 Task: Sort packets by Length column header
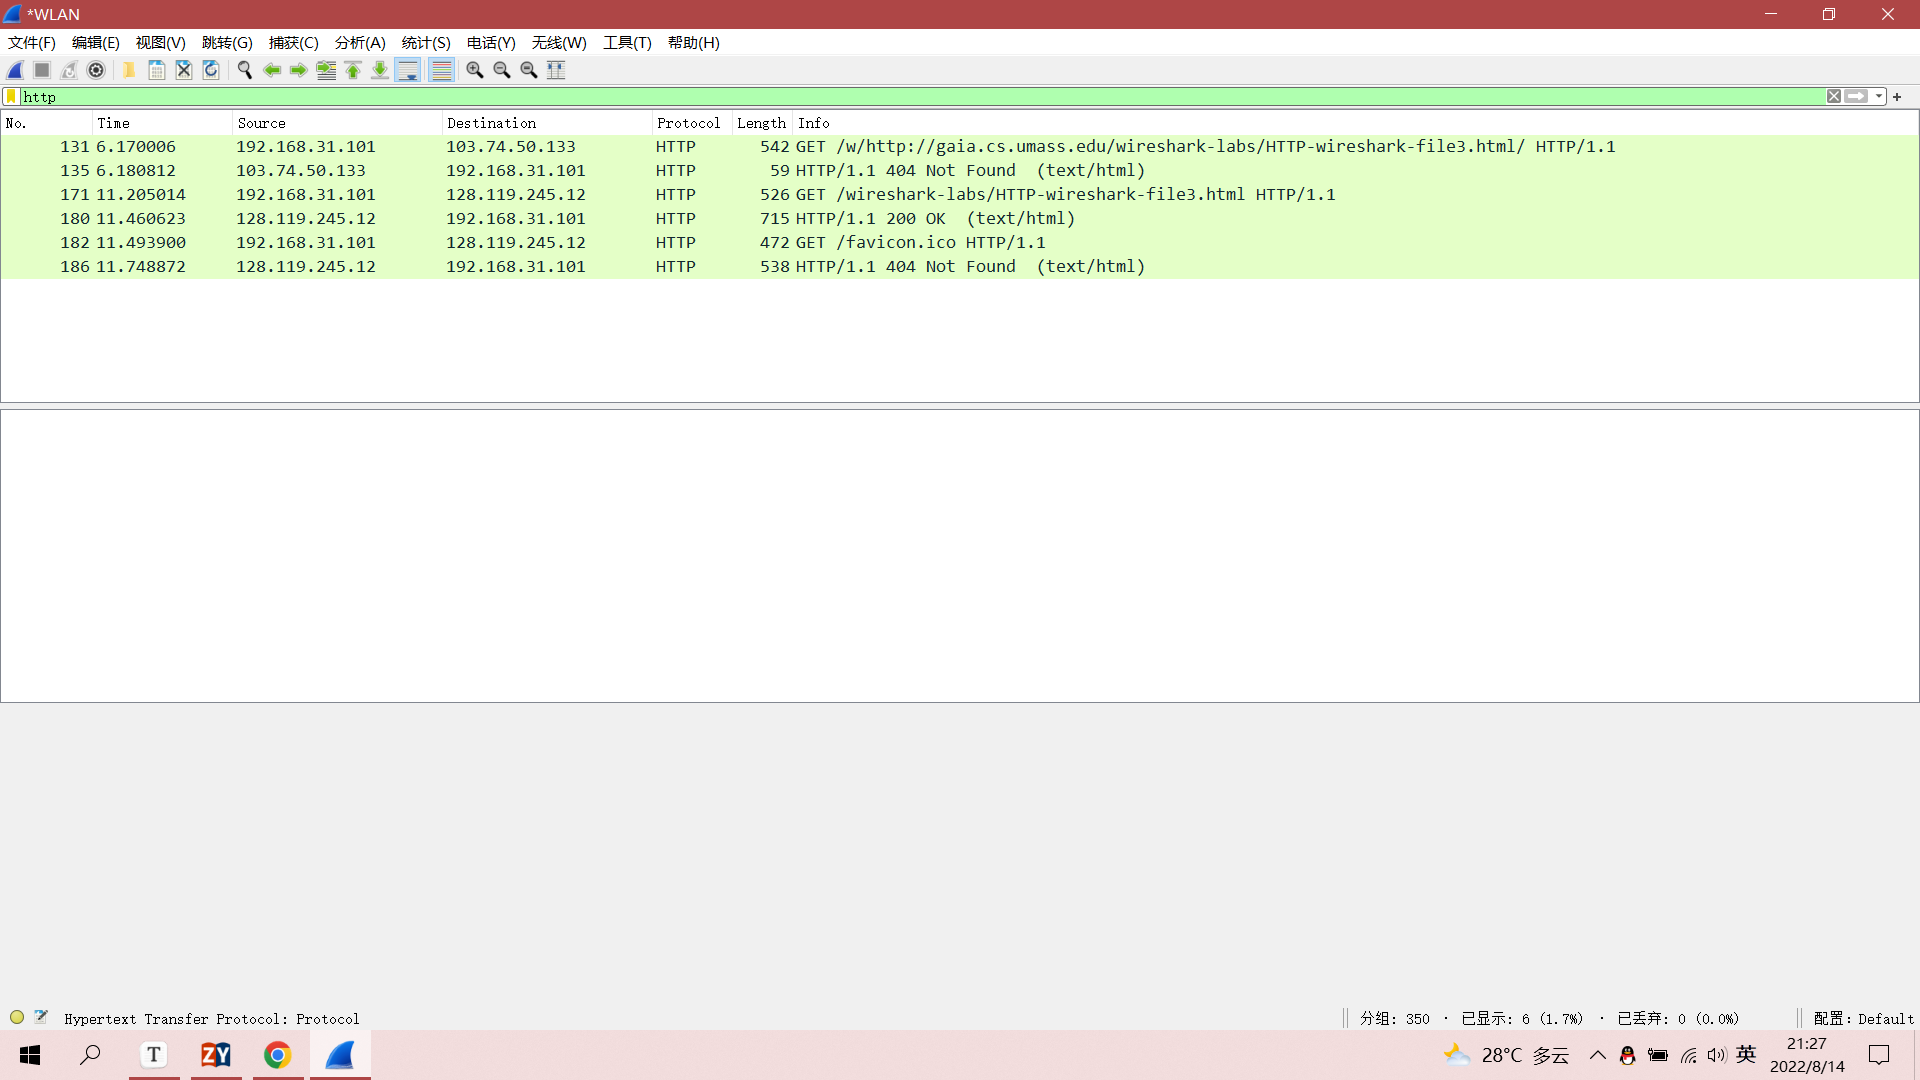click(x=762, y=123)
